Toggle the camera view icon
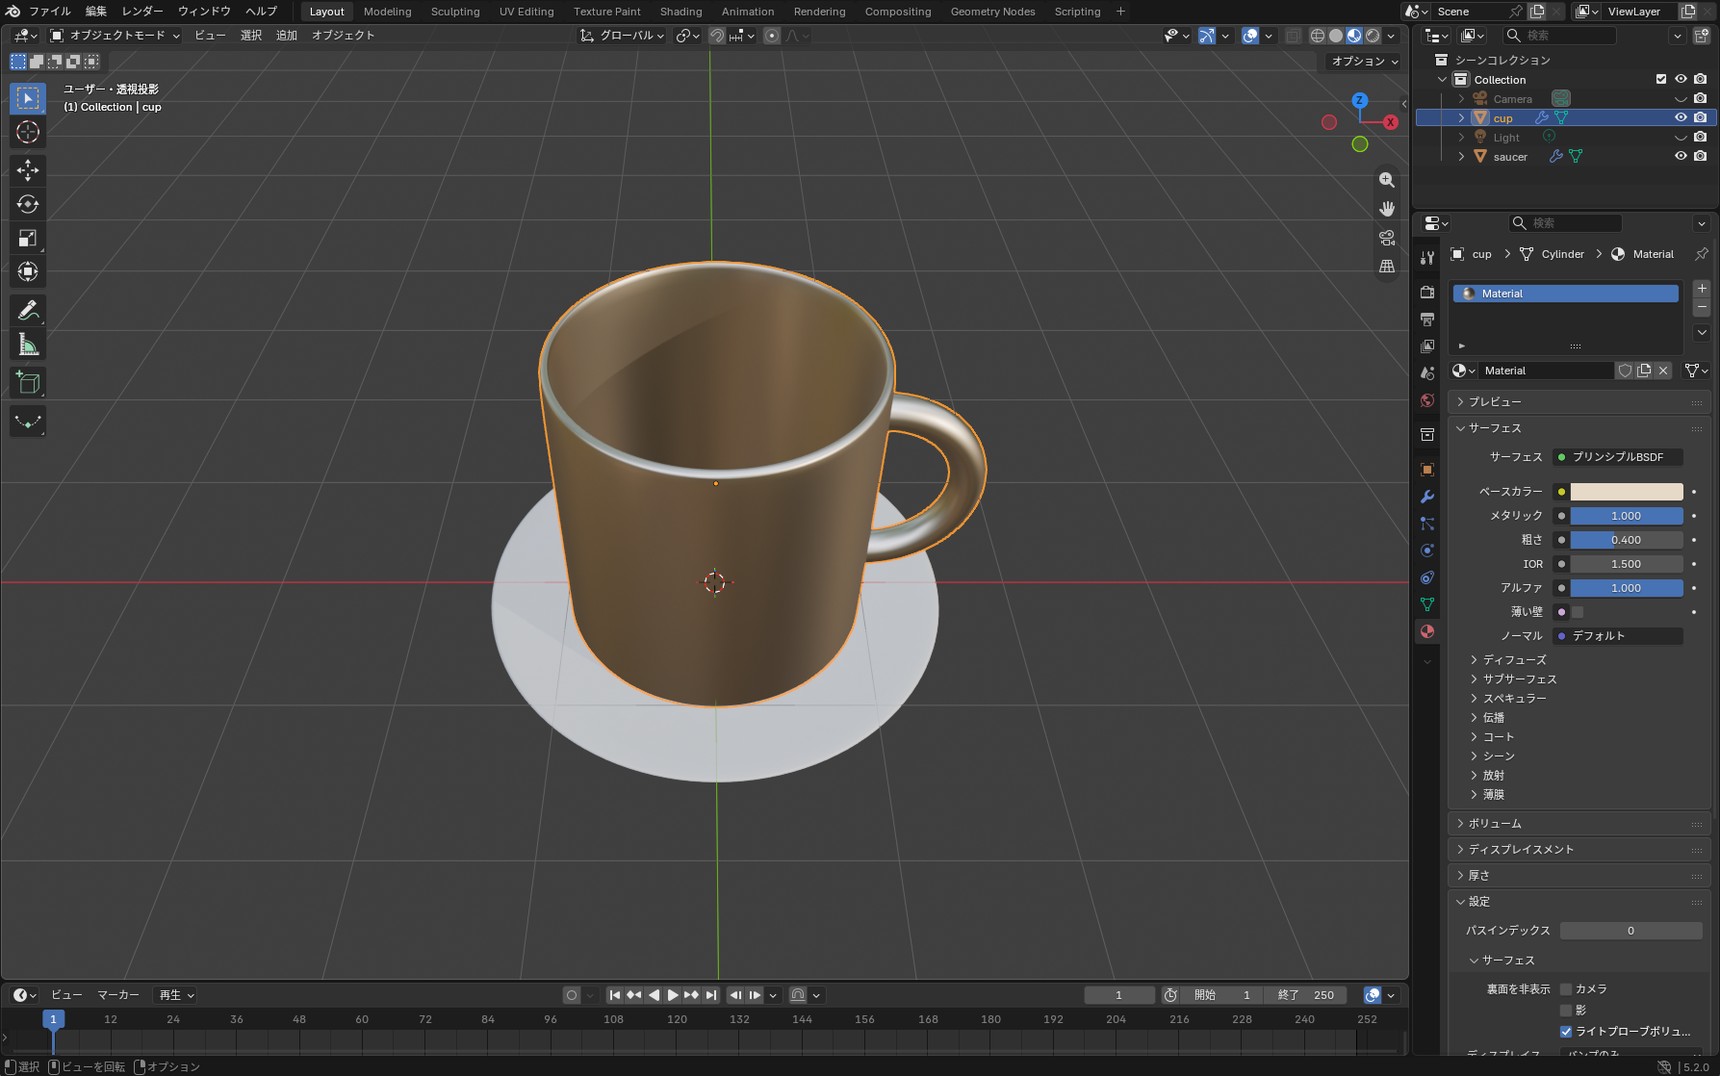 tap(1387, 238)
